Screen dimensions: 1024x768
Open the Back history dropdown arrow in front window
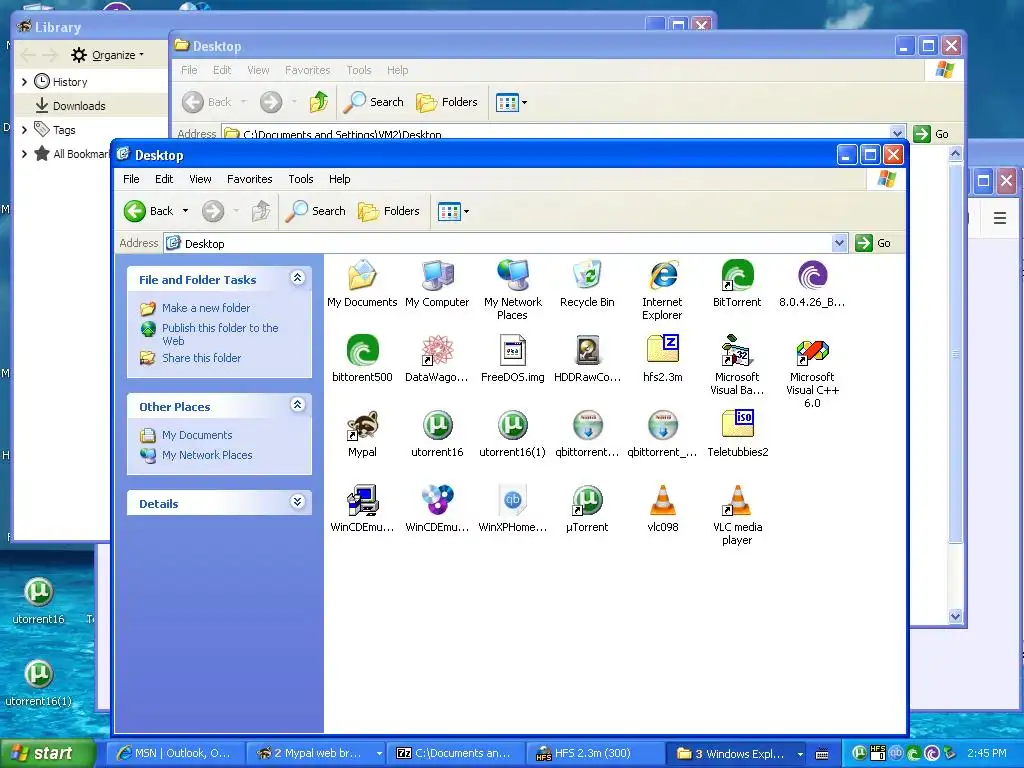pos(185,211)
